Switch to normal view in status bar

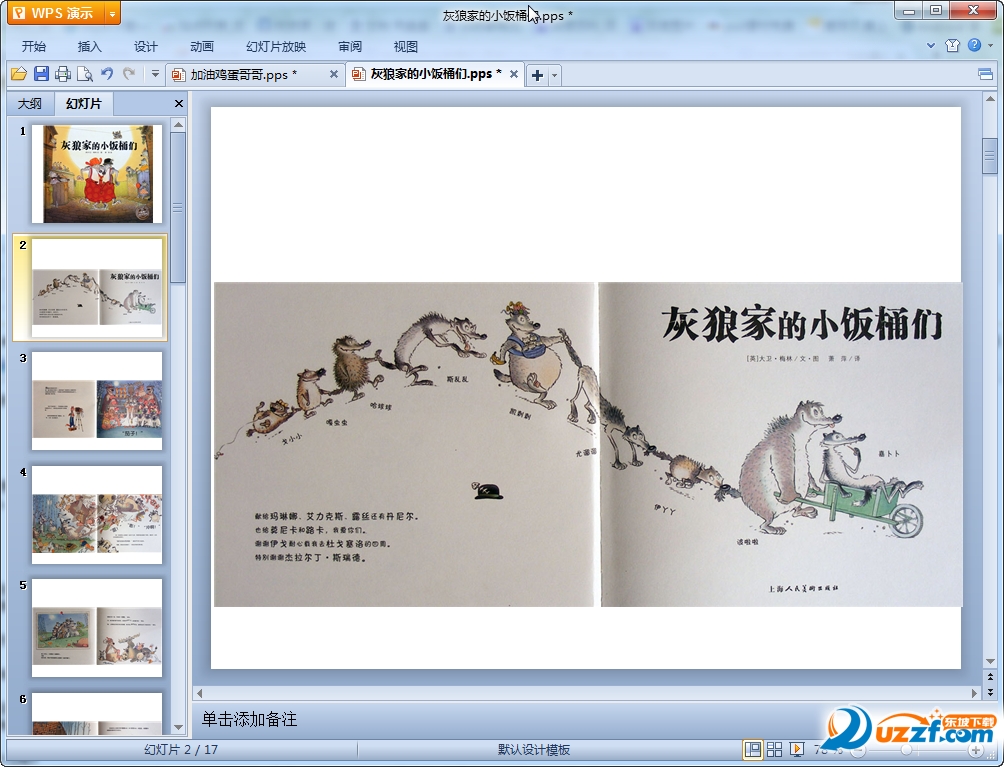tap(753, 749)
